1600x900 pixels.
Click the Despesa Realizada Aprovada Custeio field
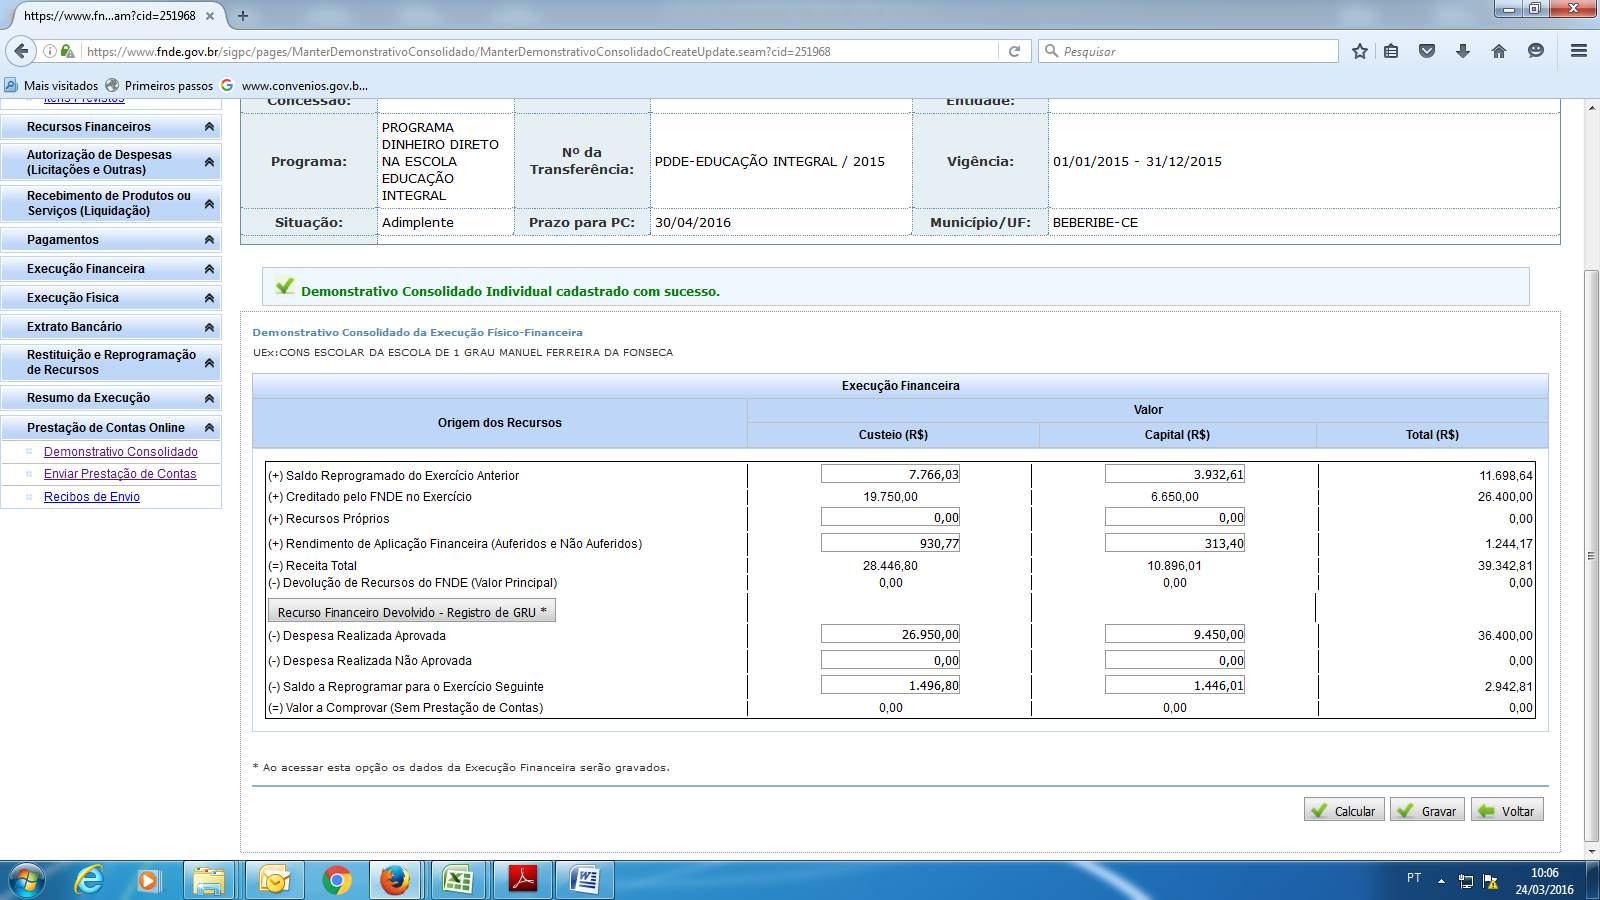(890, 635)
